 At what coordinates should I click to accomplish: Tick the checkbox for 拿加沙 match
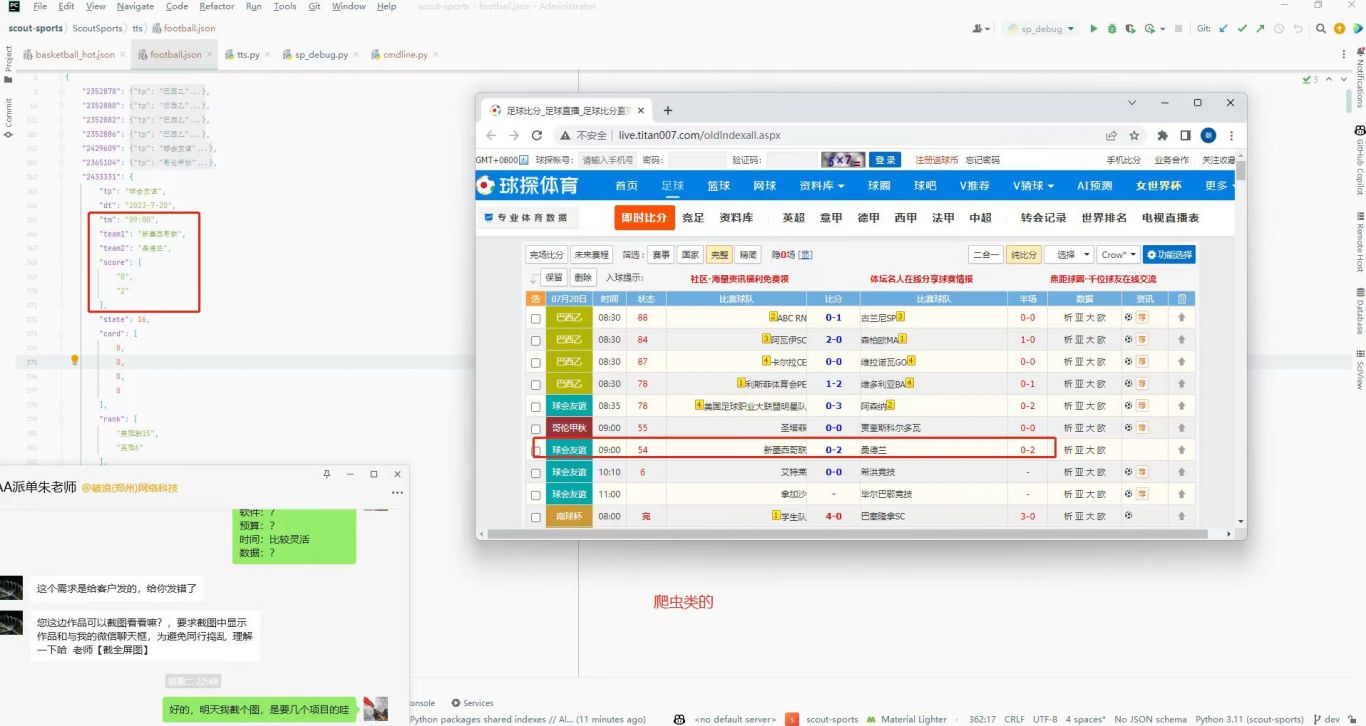[x=536, y=495]
